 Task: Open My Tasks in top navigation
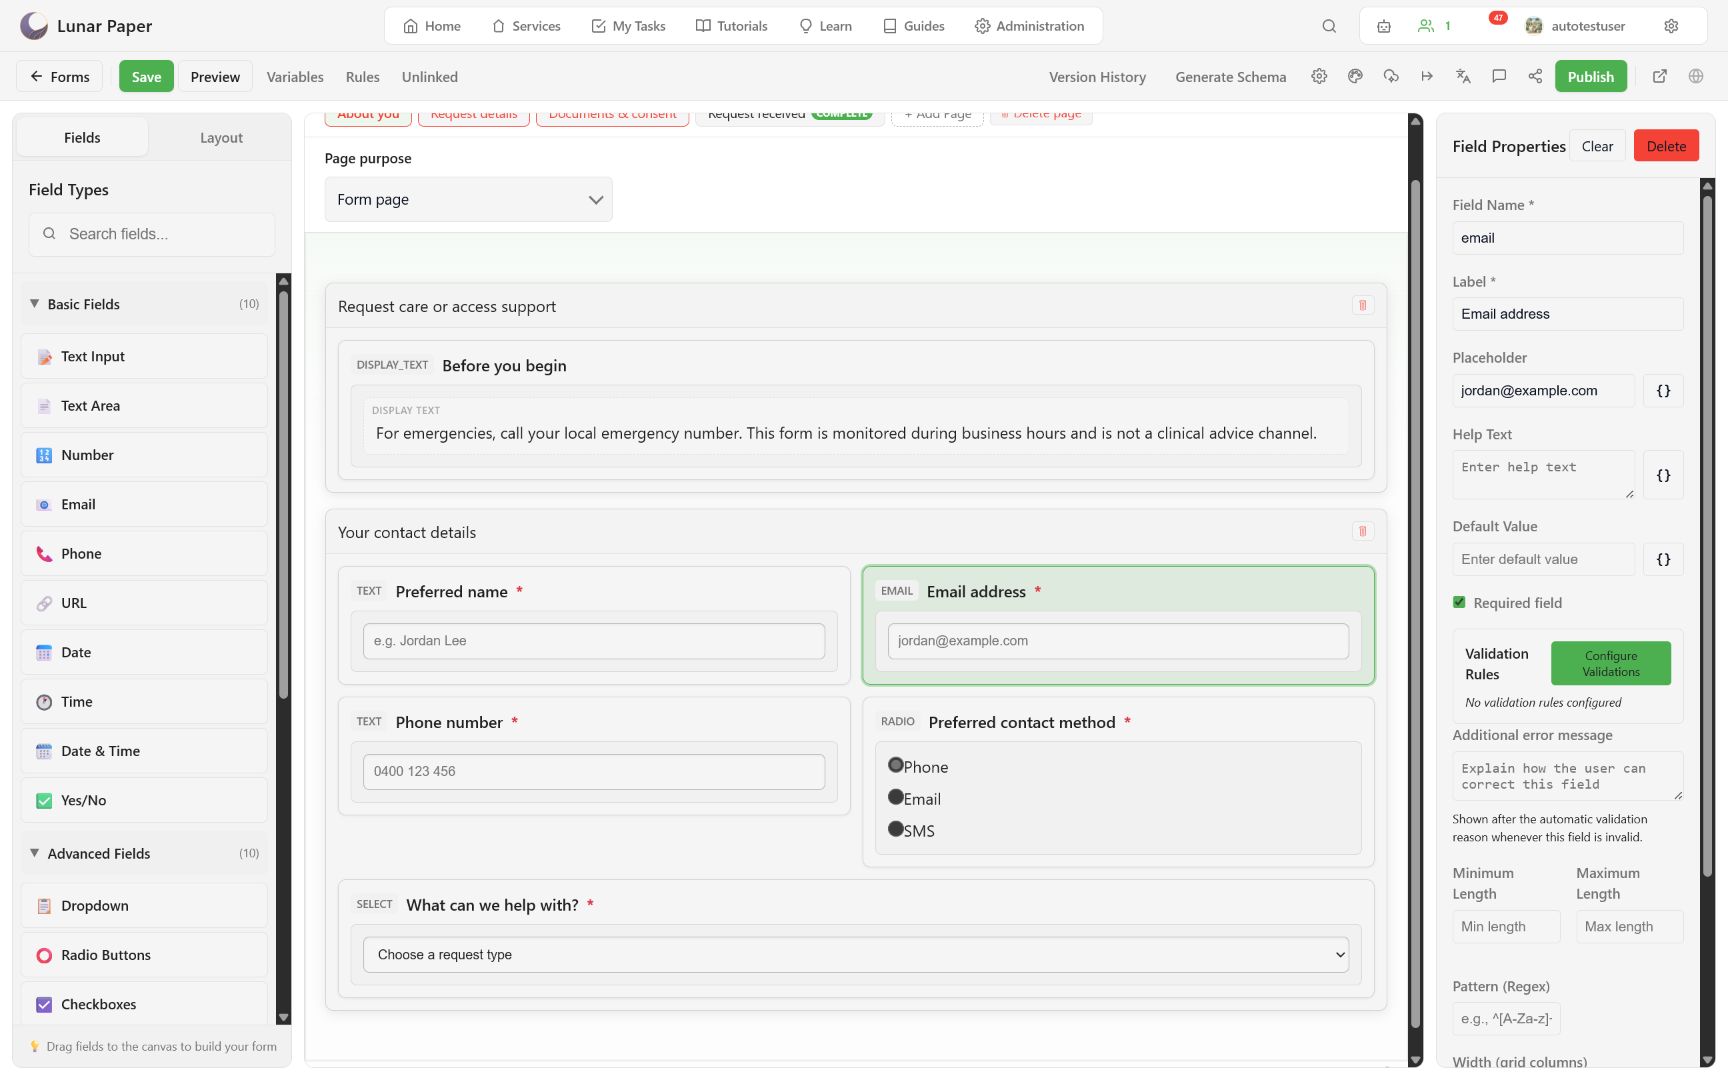[x=628, y=26]
